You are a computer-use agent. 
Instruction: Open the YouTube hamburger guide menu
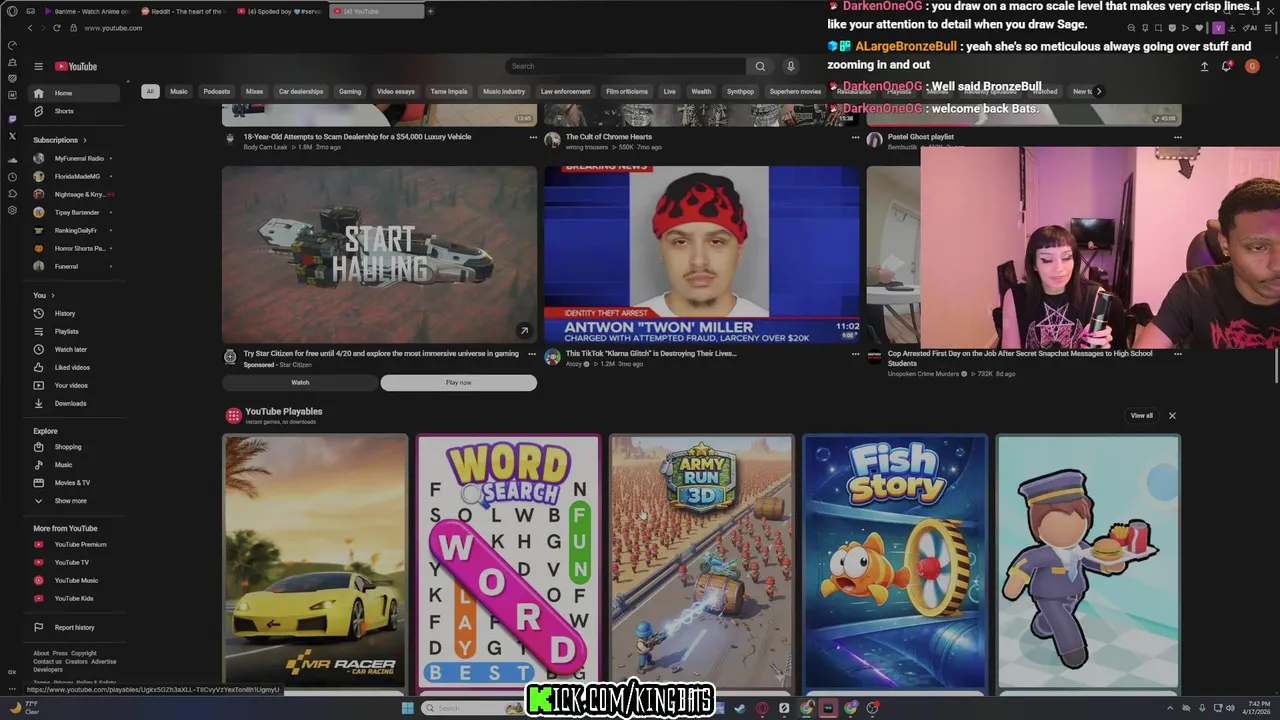coord(38,66)
